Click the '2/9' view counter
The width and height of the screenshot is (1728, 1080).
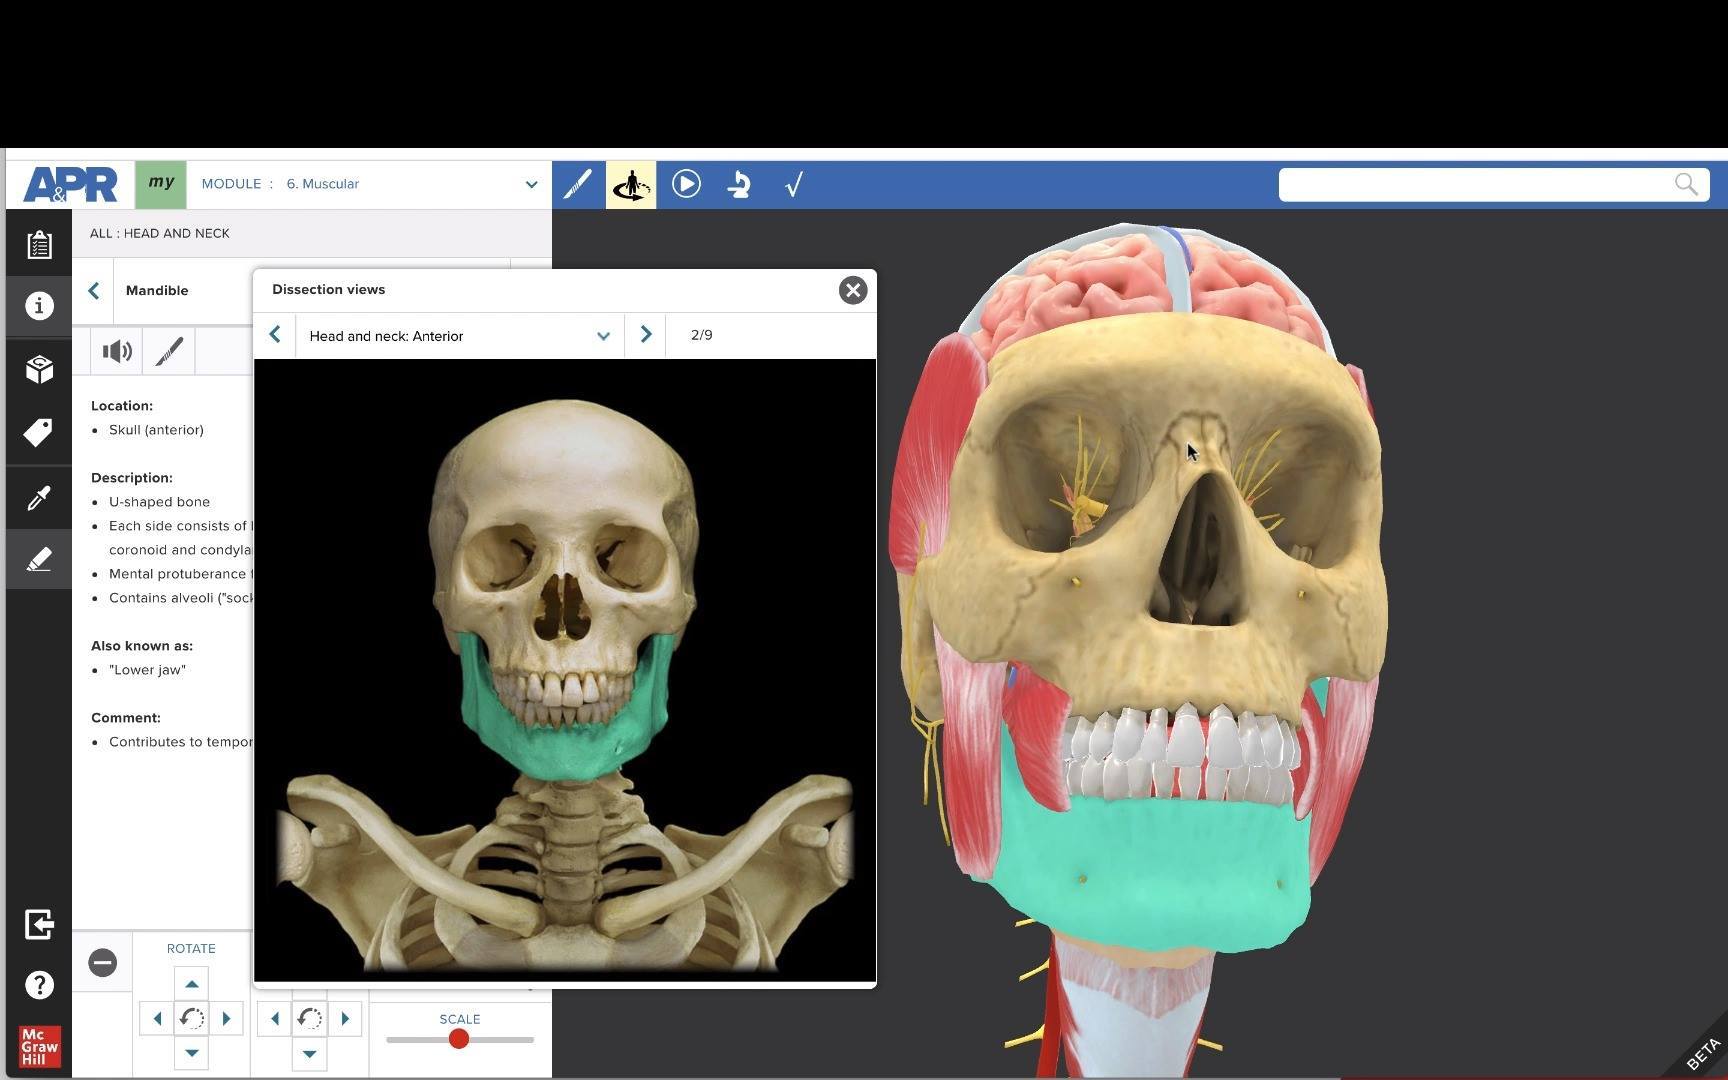pyautogui.click(x=702, y=335)
